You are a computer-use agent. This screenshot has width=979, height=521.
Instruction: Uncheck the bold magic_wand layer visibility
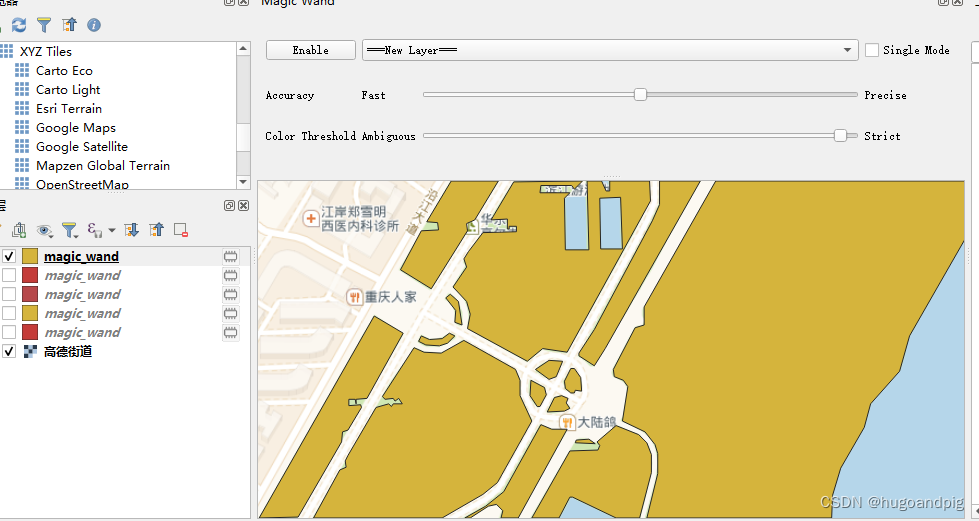click(x=9, y=256)
